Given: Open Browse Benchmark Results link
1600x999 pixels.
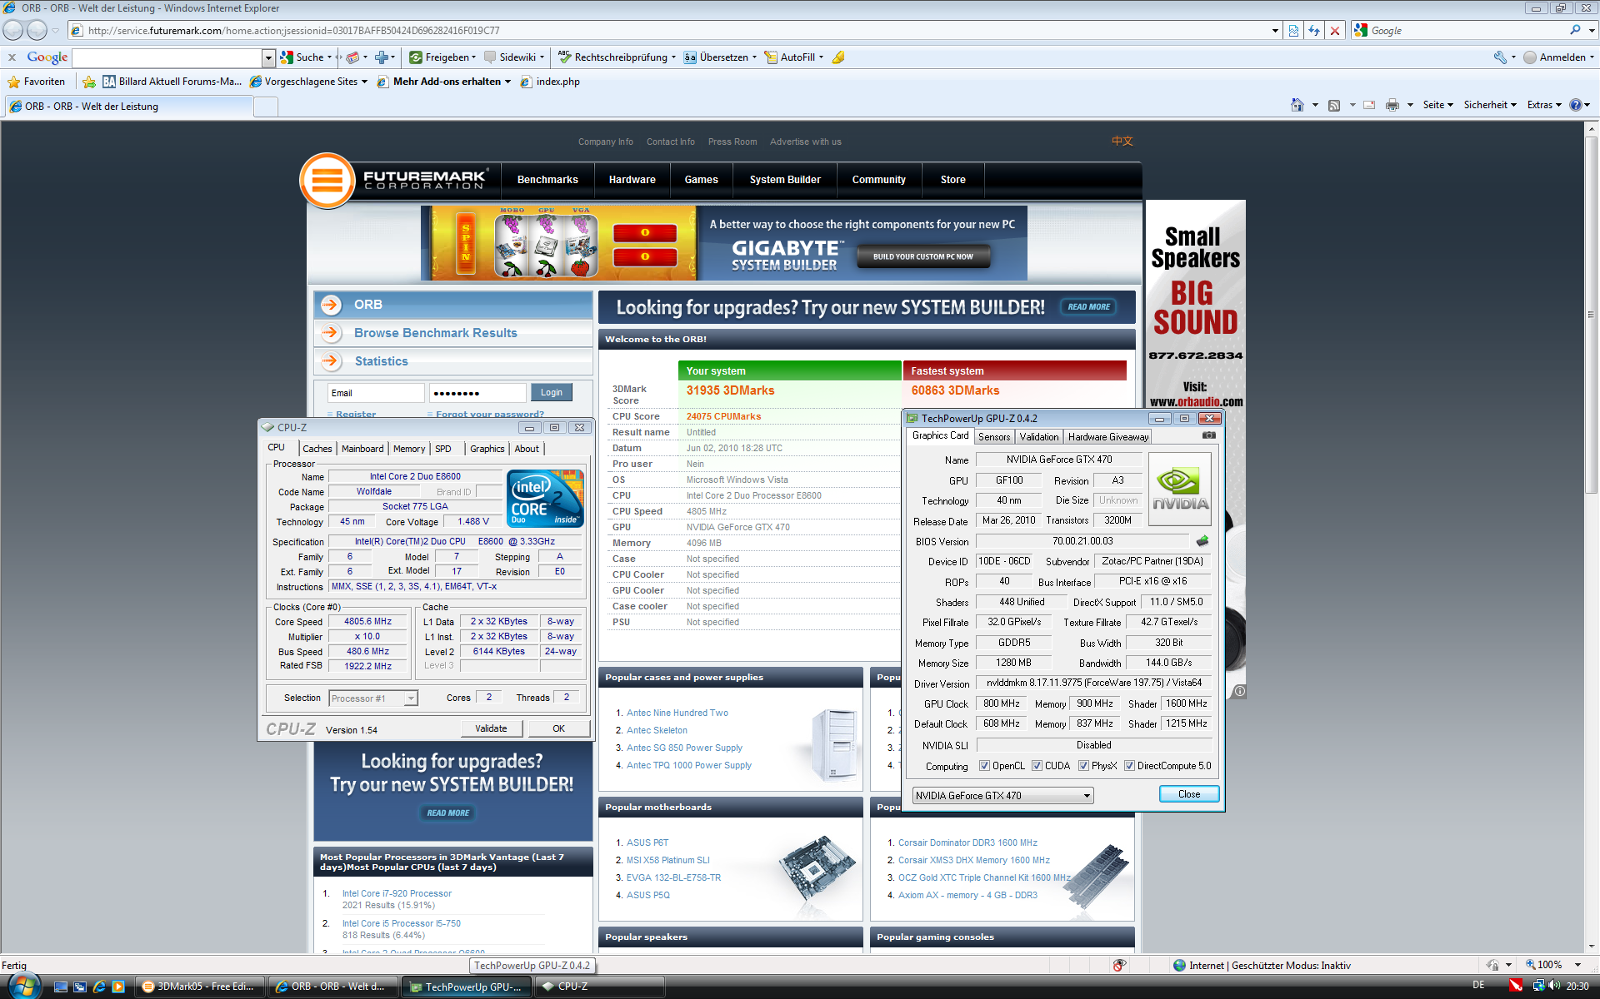Looking at the screenshot, I should (435, 333).
